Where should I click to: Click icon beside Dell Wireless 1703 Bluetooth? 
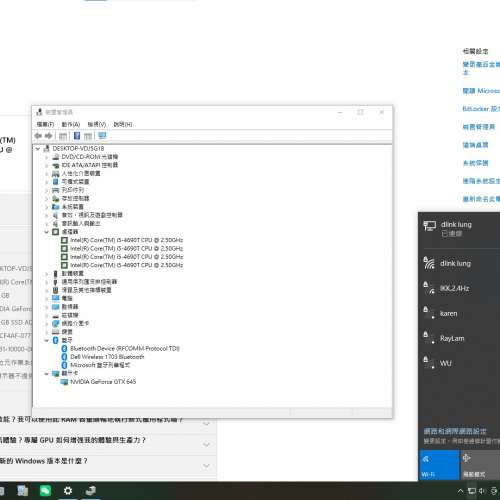(x=64, y=357)
